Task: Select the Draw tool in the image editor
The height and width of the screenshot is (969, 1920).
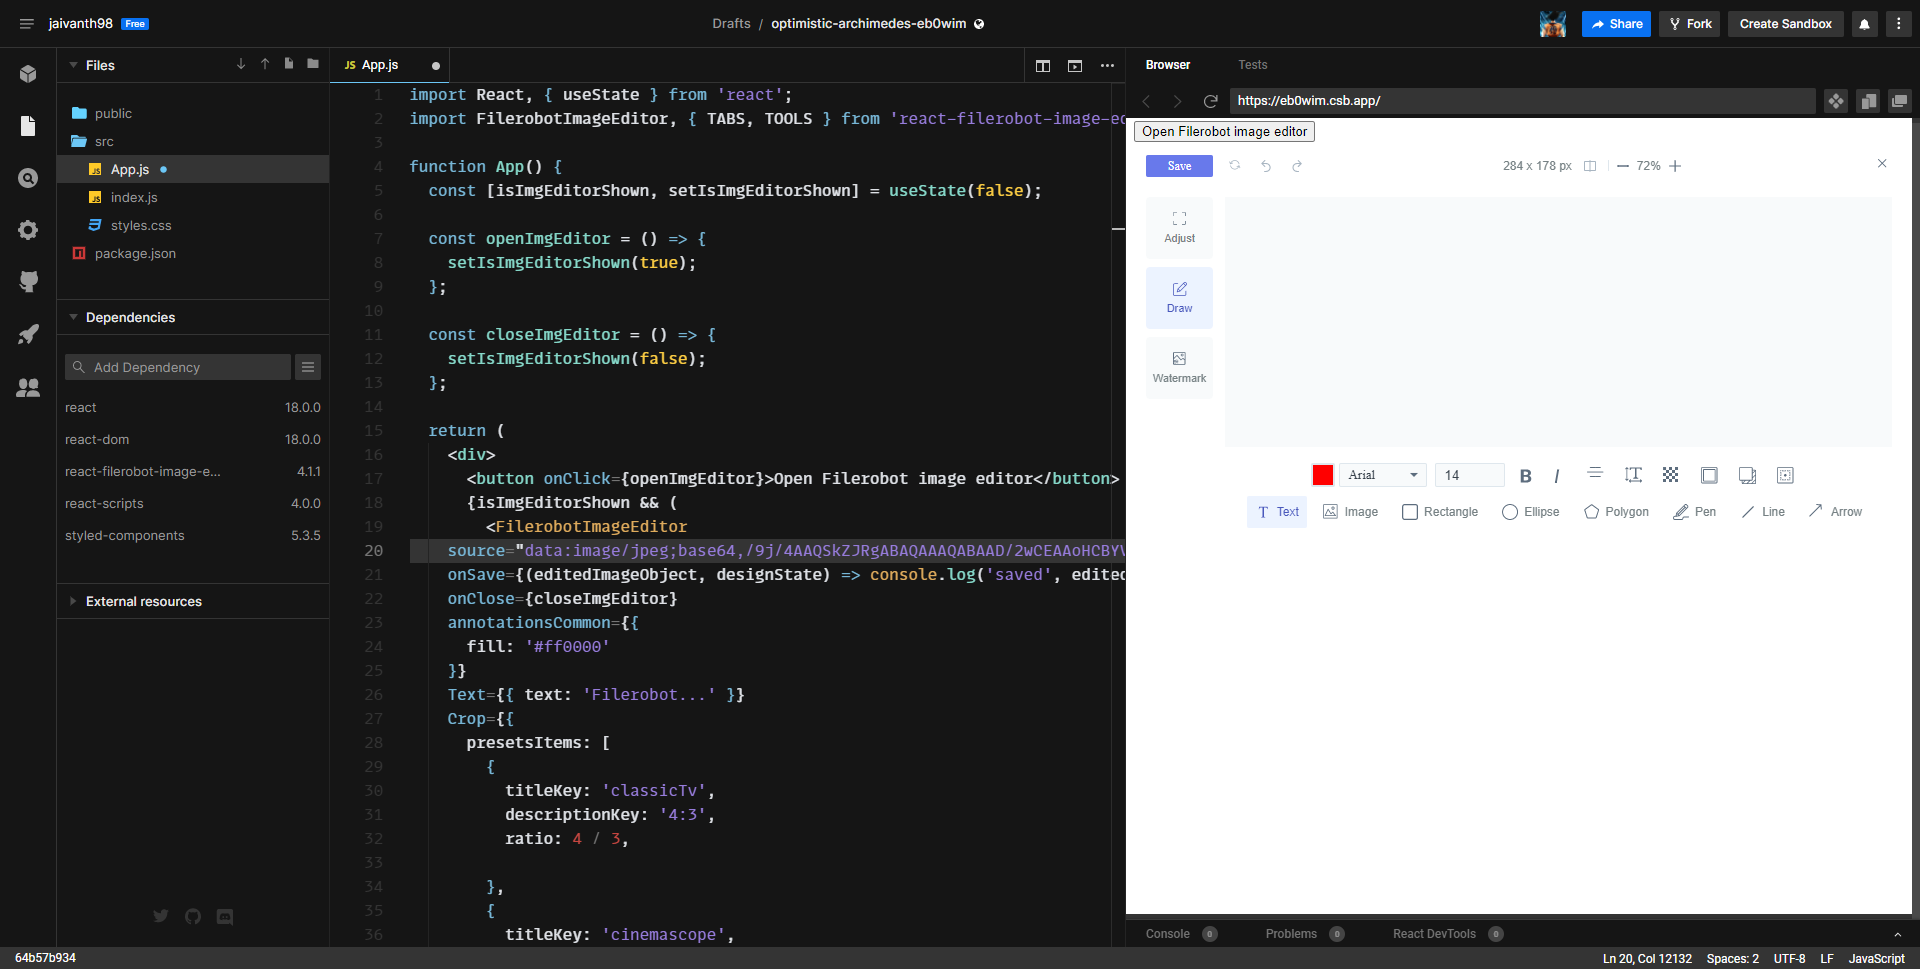Action: [1179, 297]
